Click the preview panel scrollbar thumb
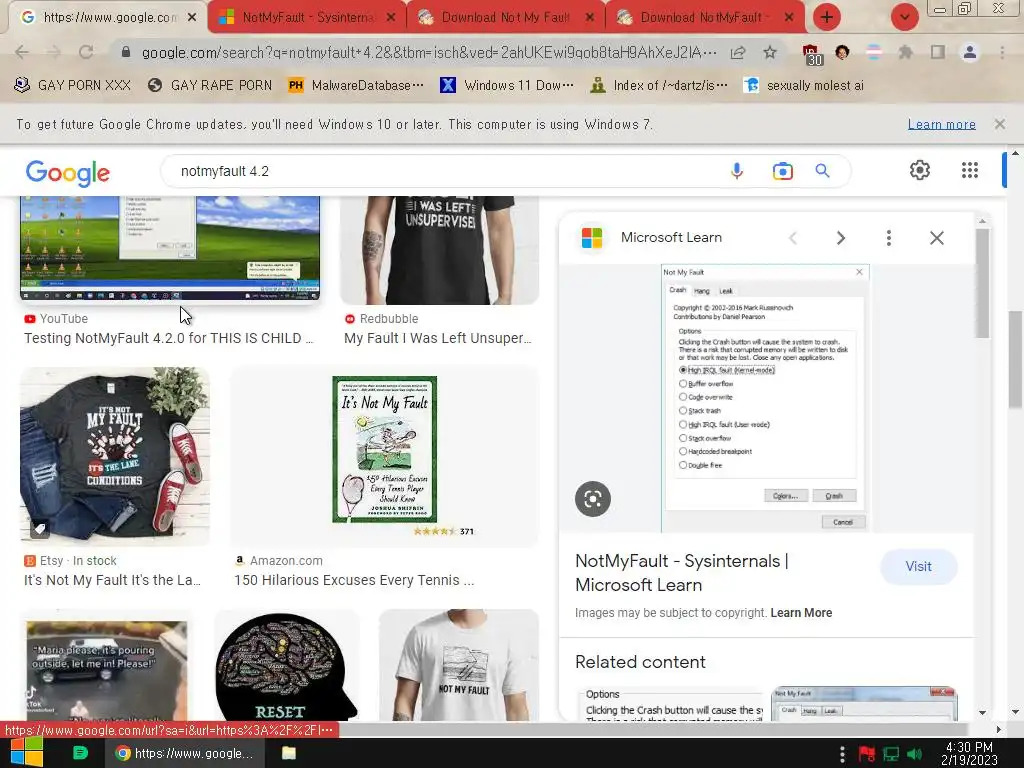The width and height of the screenshot is (1024, 768). click(982, 283)
